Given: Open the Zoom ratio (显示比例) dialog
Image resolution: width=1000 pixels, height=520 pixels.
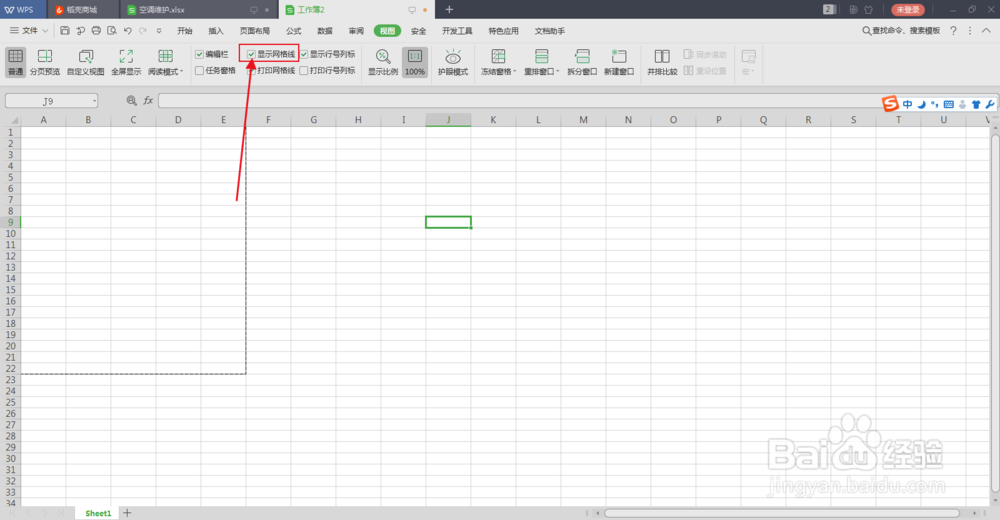Looking at the screenshot, I should pyautogui.click(x=383, y=62).
